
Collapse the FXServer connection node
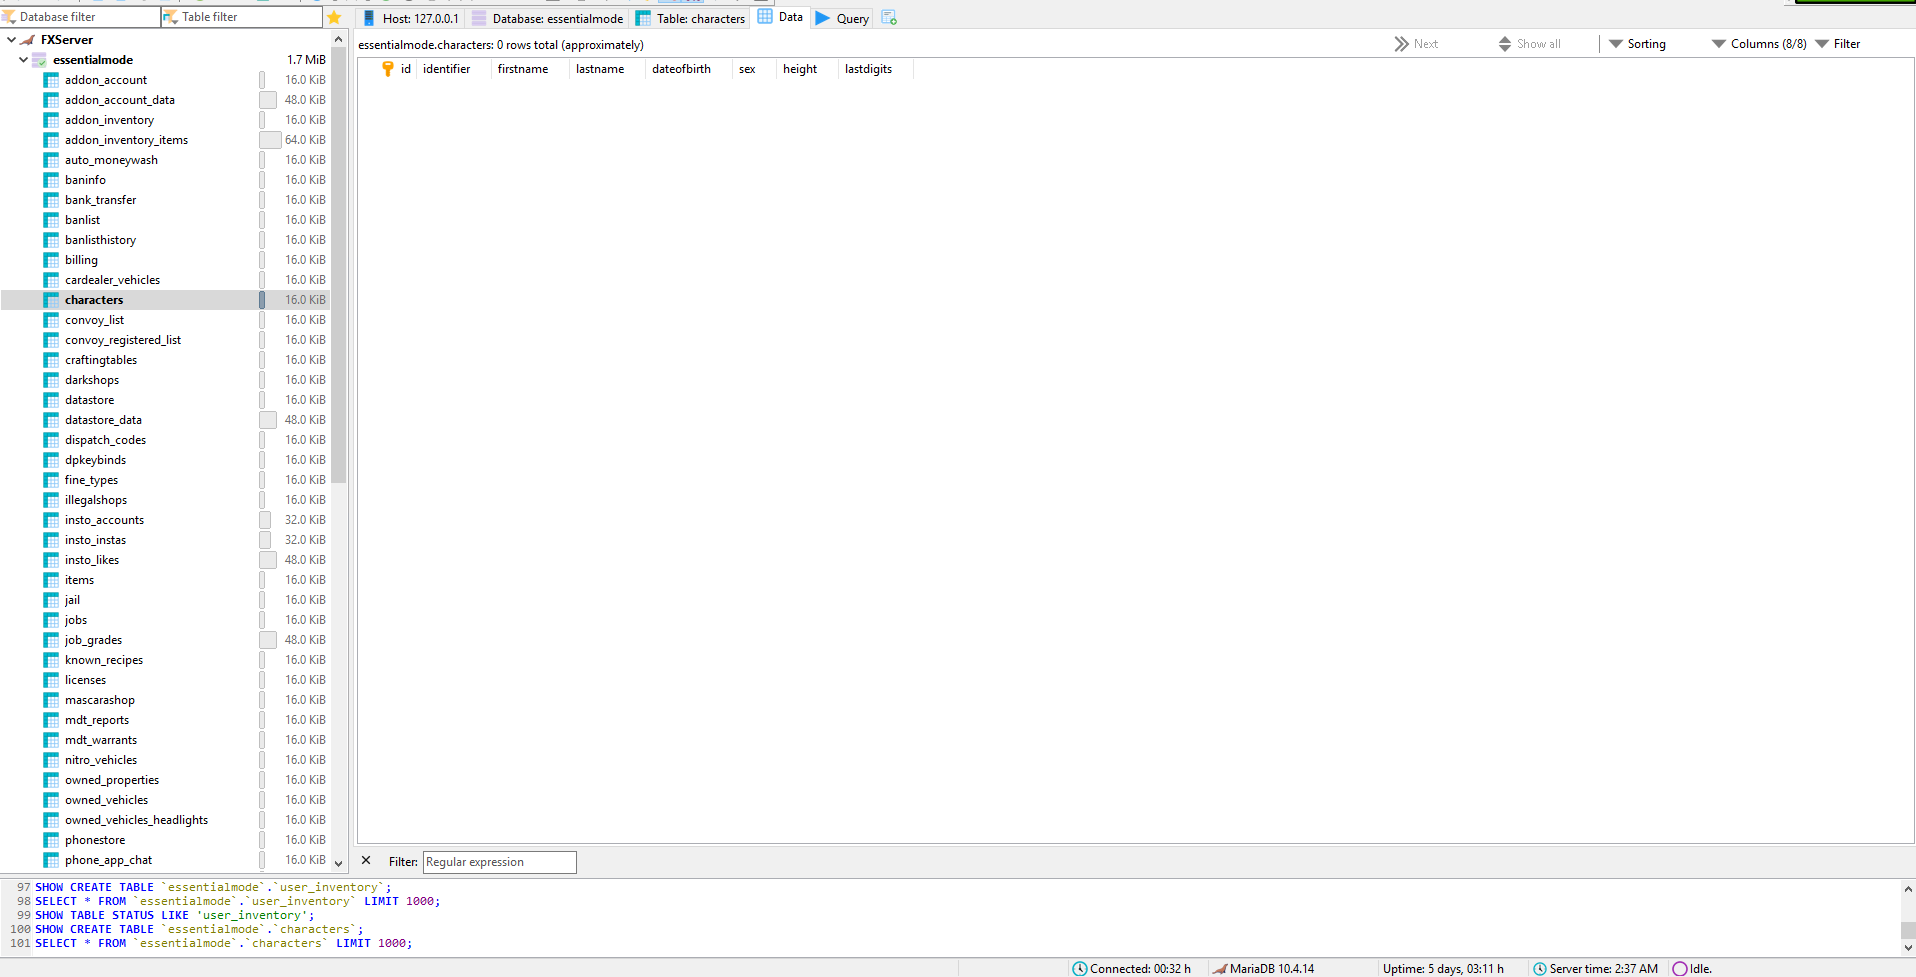point(10,39)
